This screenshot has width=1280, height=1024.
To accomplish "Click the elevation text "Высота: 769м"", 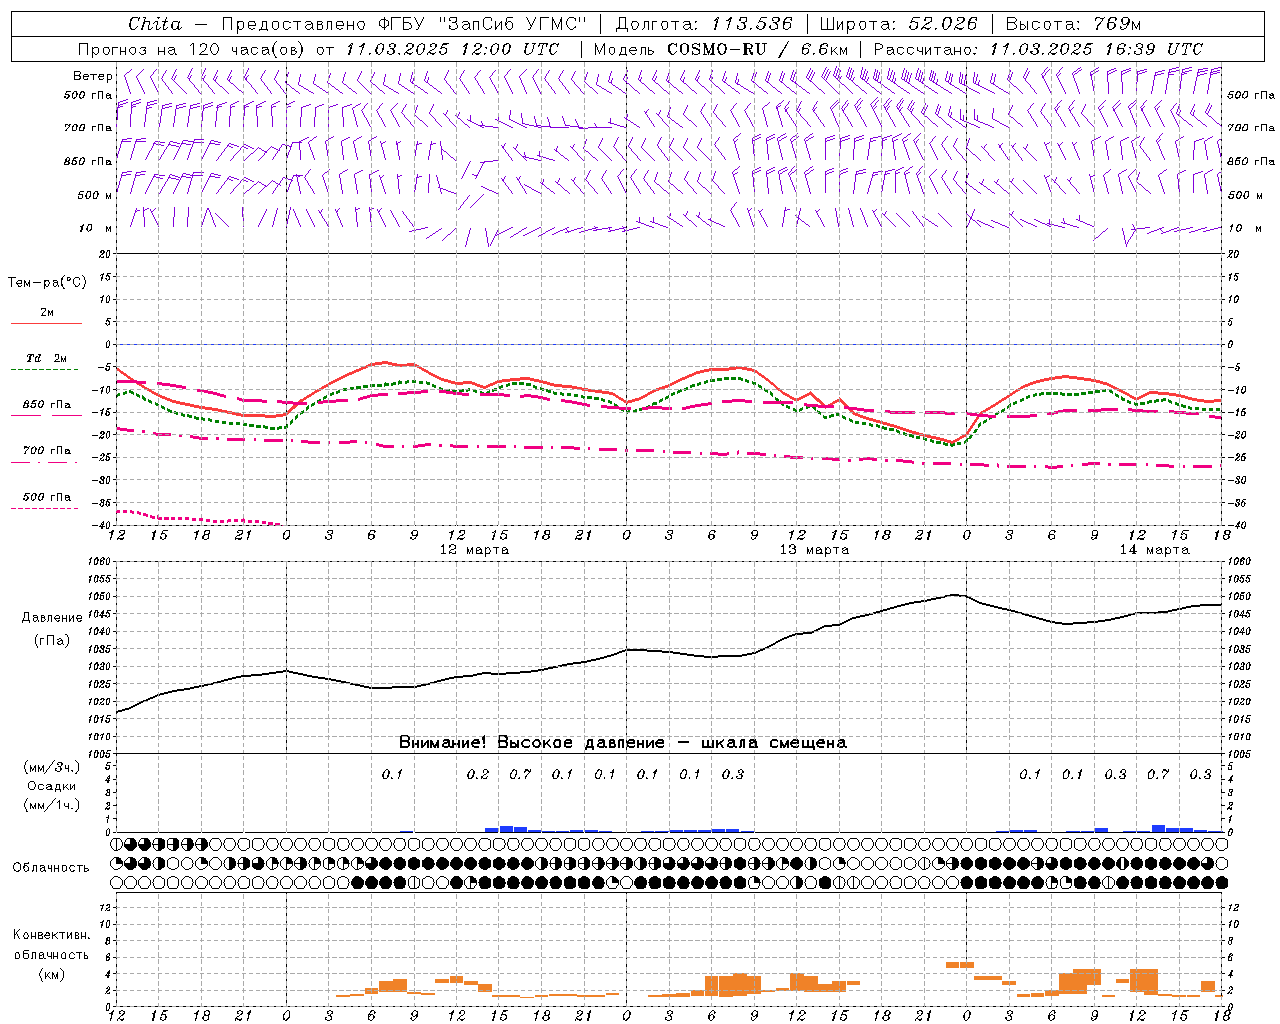I will (1073, 24).
